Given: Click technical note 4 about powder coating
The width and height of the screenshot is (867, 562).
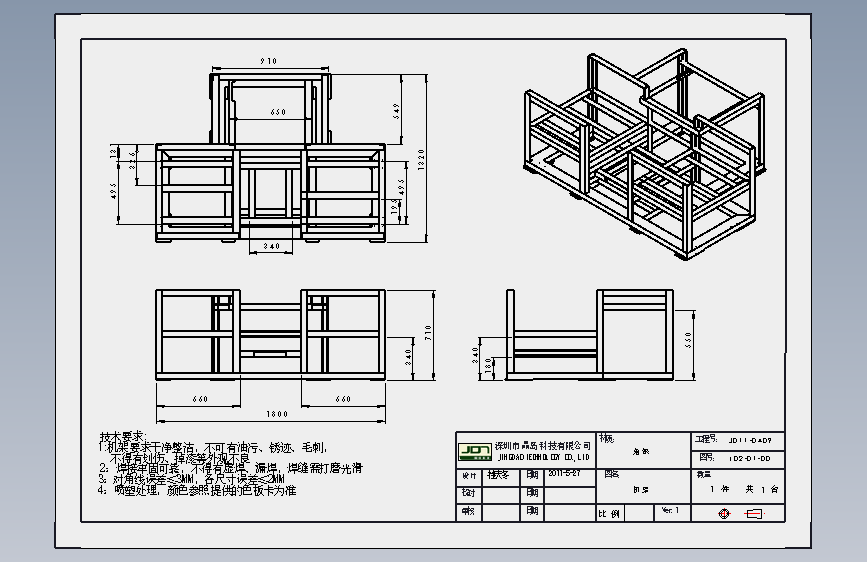Looking at the screenshot, I should coord(197,490).
